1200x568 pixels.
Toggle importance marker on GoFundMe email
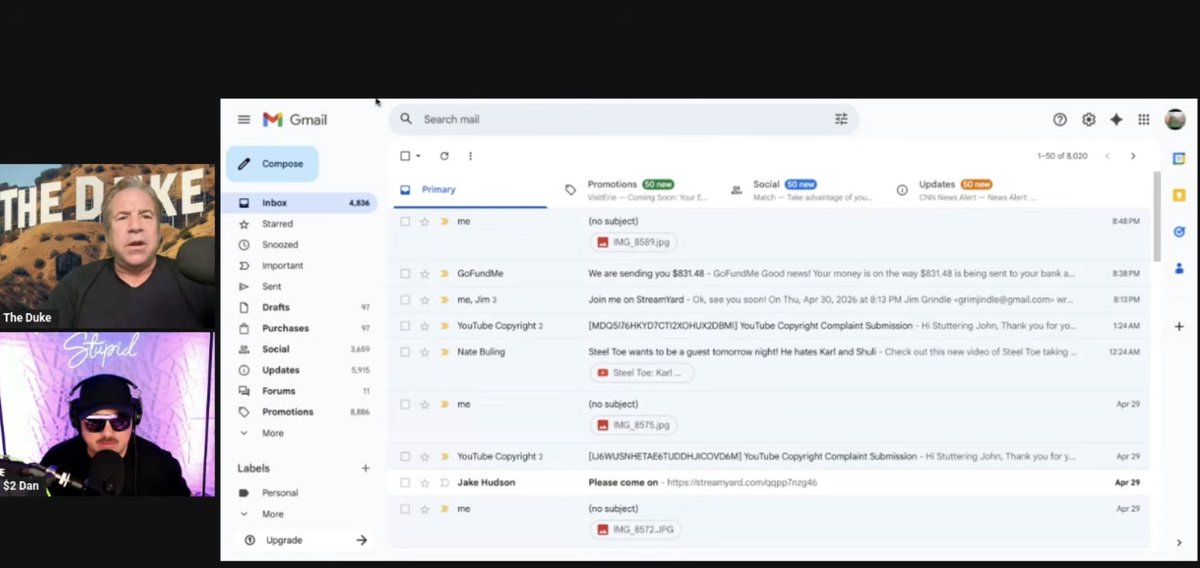(x=444, y=273)
